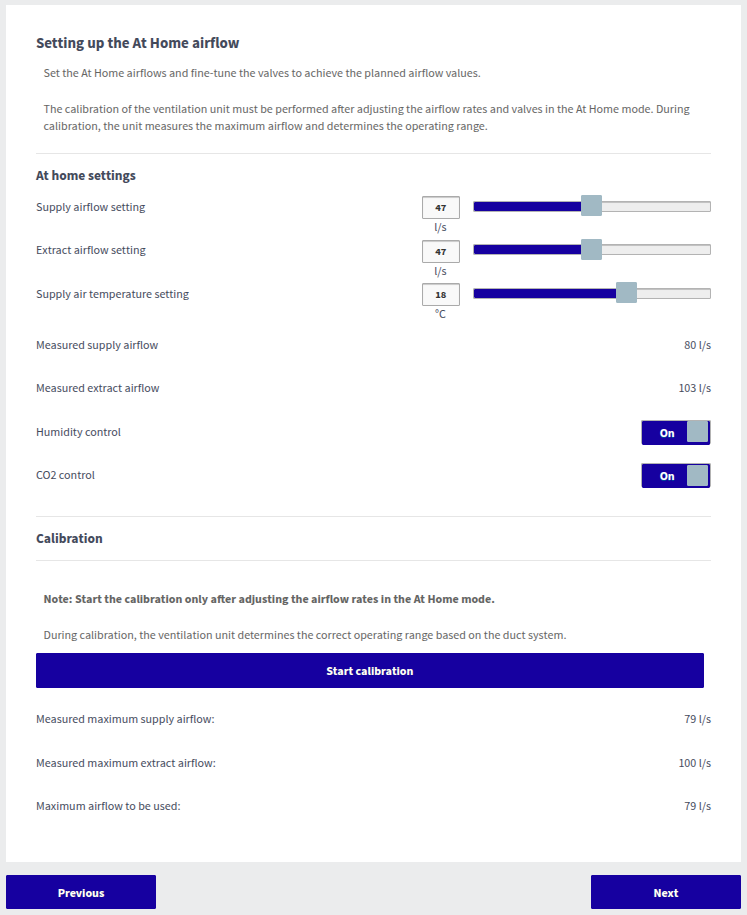The image size is (747, 915).
Task: Turn off the Humidity control switch
Action: tap(675, 433)
